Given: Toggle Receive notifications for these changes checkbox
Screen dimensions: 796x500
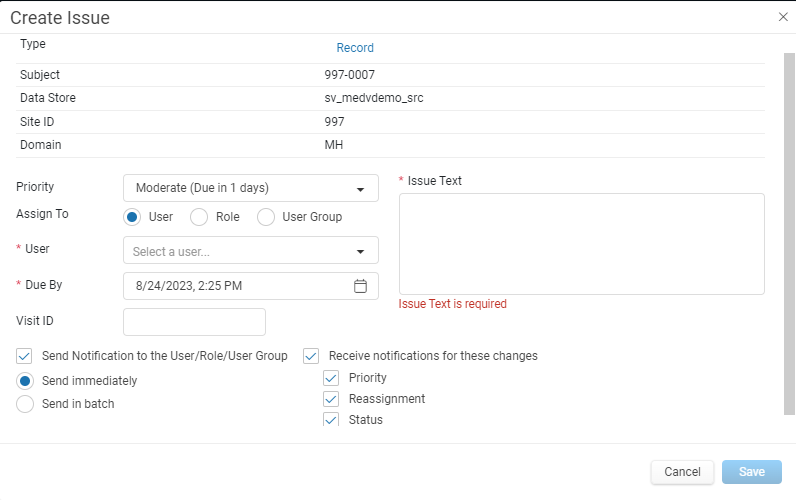Looking at the screenshot, I should (x=311, y=356).
